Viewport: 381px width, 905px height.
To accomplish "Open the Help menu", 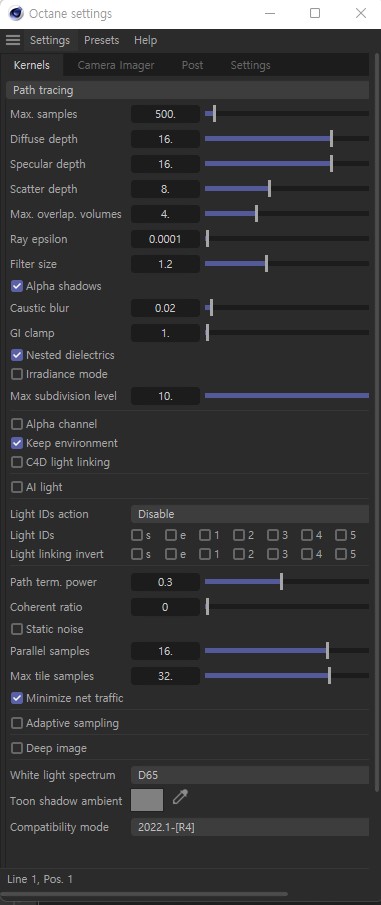I will 145,40.
